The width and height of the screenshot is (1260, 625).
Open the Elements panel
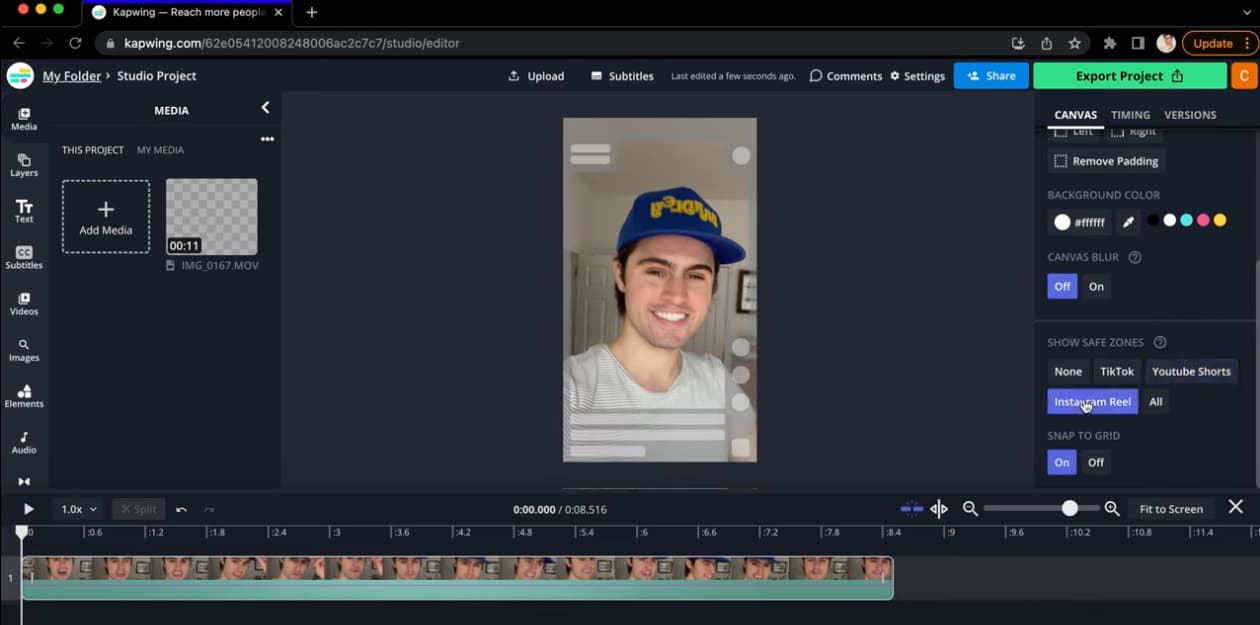click(x=24, y=396)
